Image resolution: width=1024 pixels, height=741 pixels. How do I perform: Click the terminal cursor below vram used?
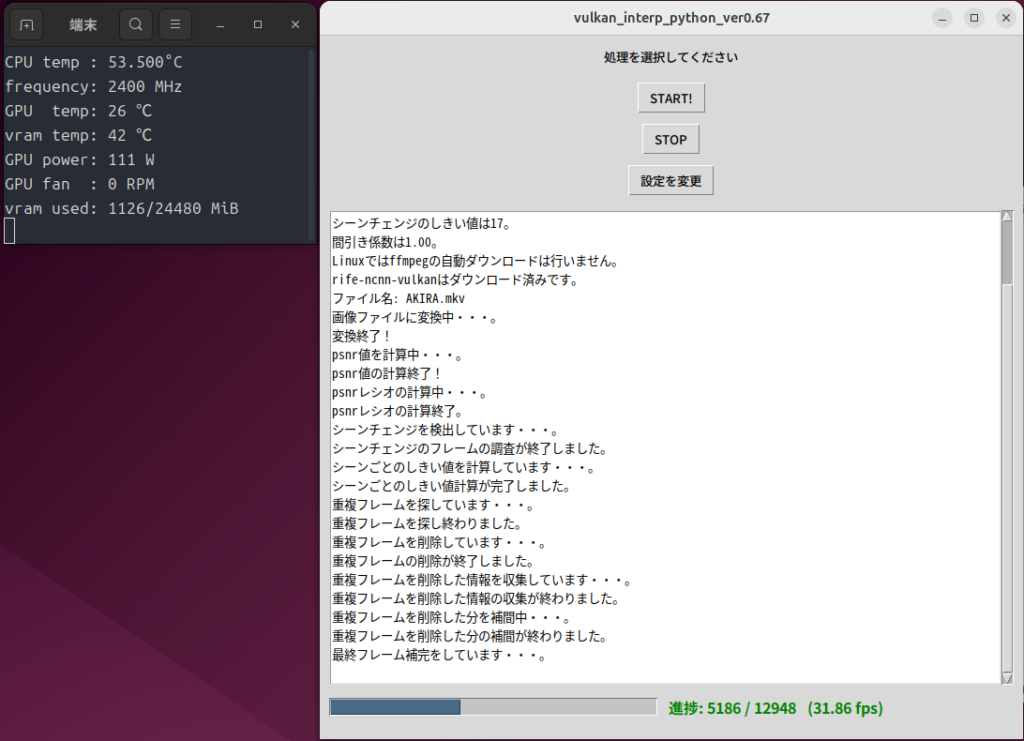pos(10,232)
